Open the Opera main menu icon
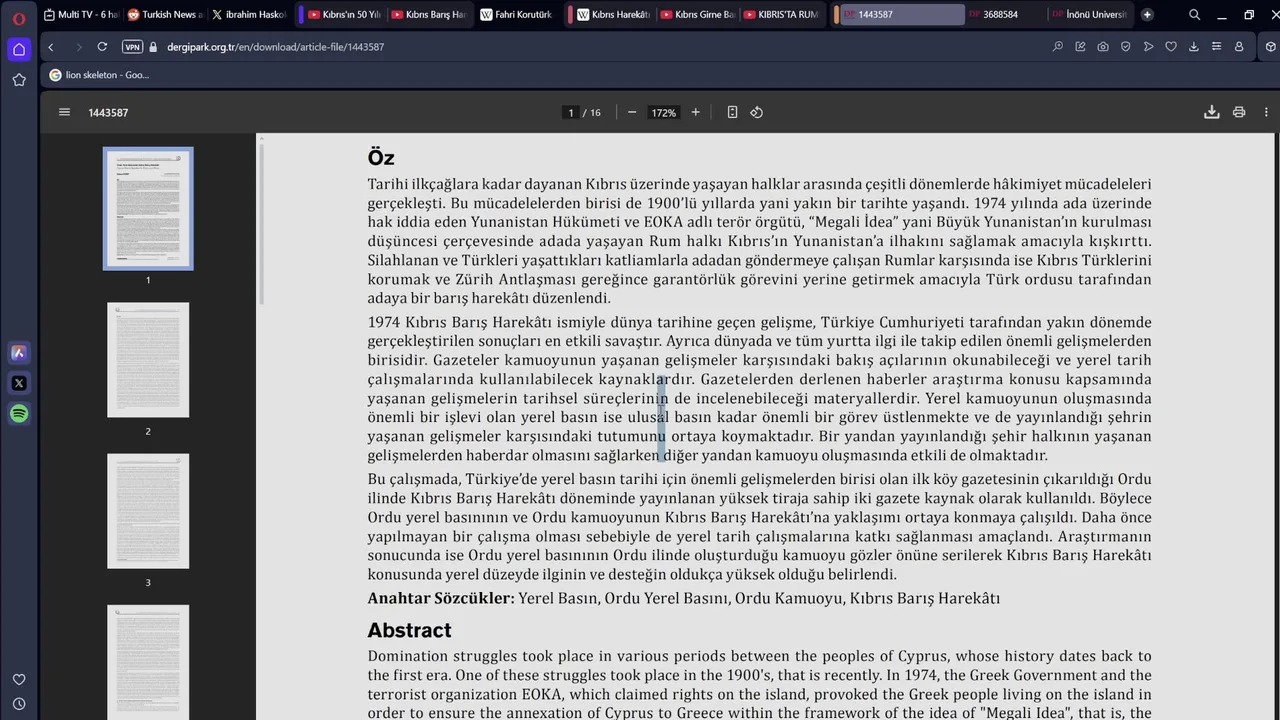The height and width of the screenshot is (720, 1280). tap(19, 18)
